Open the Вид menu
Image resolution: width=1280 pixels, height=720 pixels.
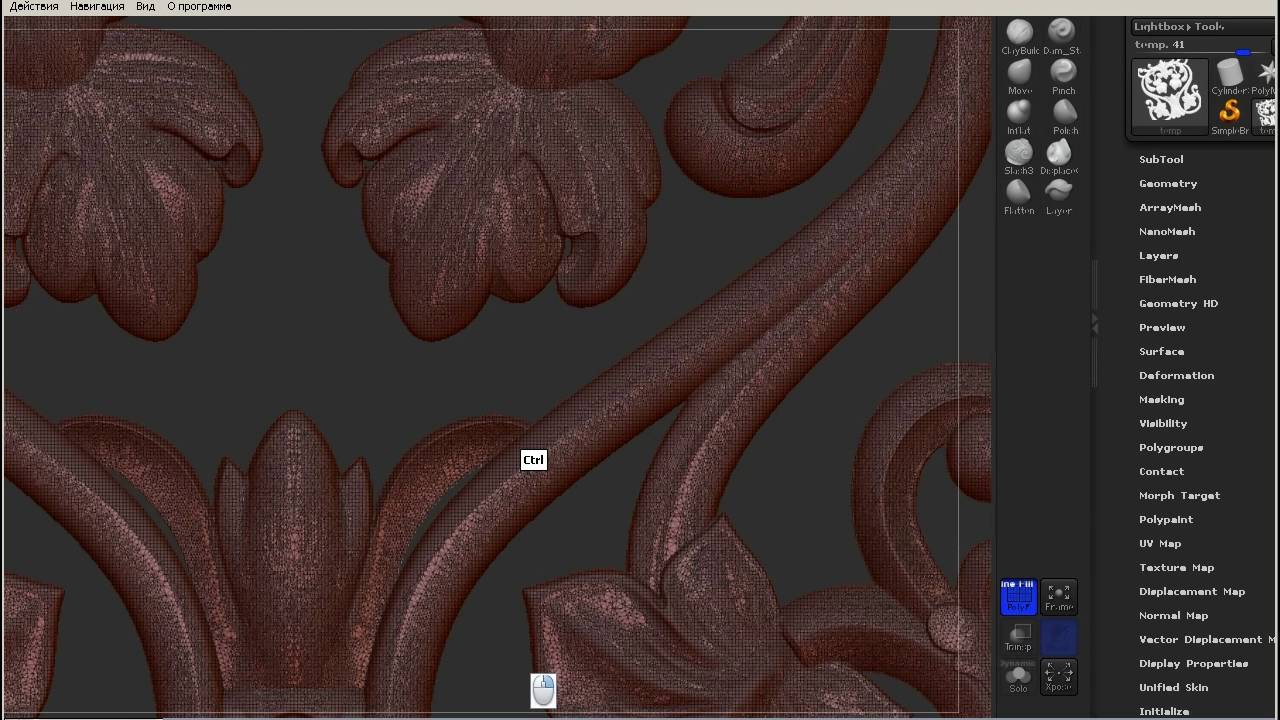pyautogui.click(x=145, y=6)
